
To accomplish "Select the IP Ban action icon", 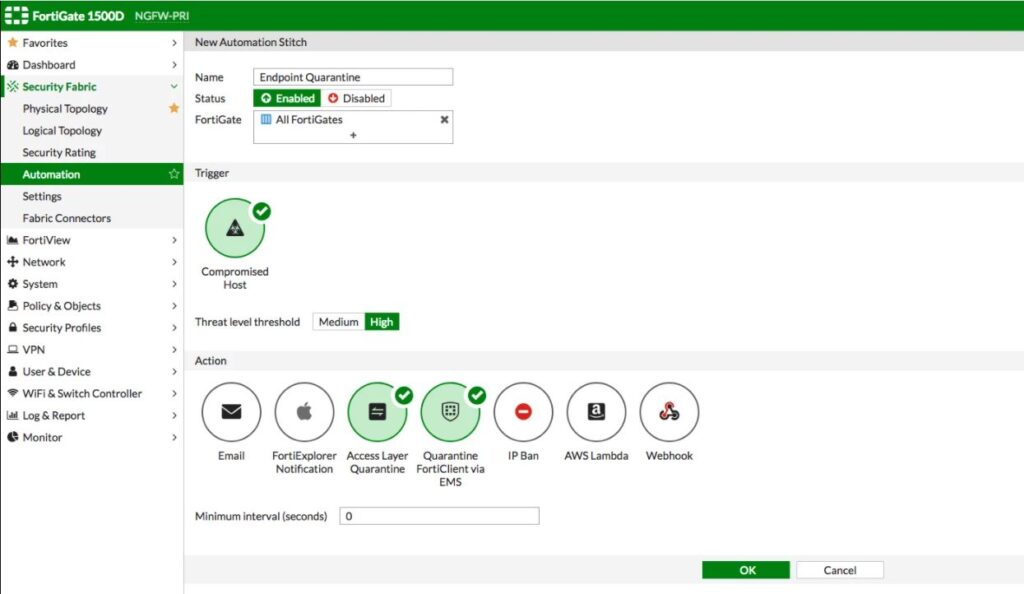I will (523, 412).
